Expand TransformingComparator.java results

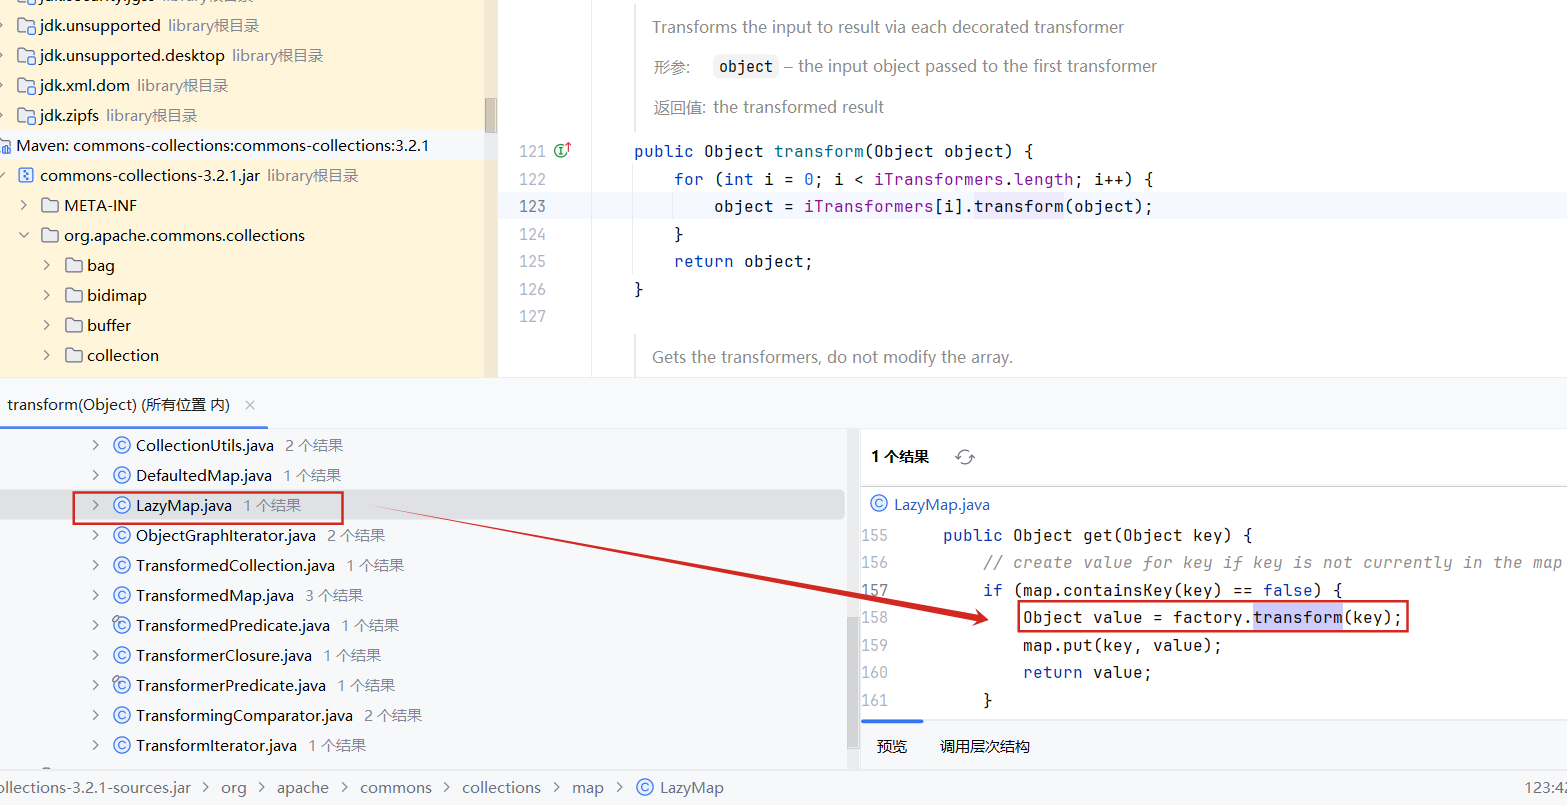pos(95,715)
